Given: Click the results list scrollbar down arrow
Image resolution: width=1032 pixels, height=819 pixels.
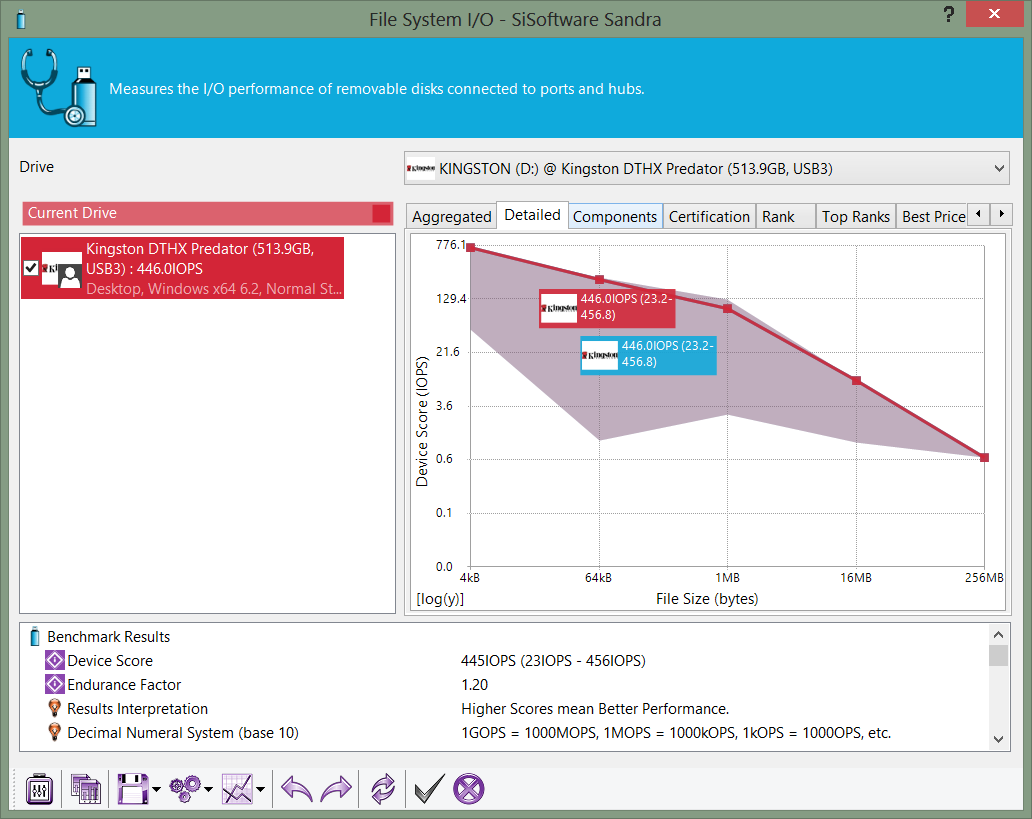Looking at the screenshot, I should [x=998, y=739].
